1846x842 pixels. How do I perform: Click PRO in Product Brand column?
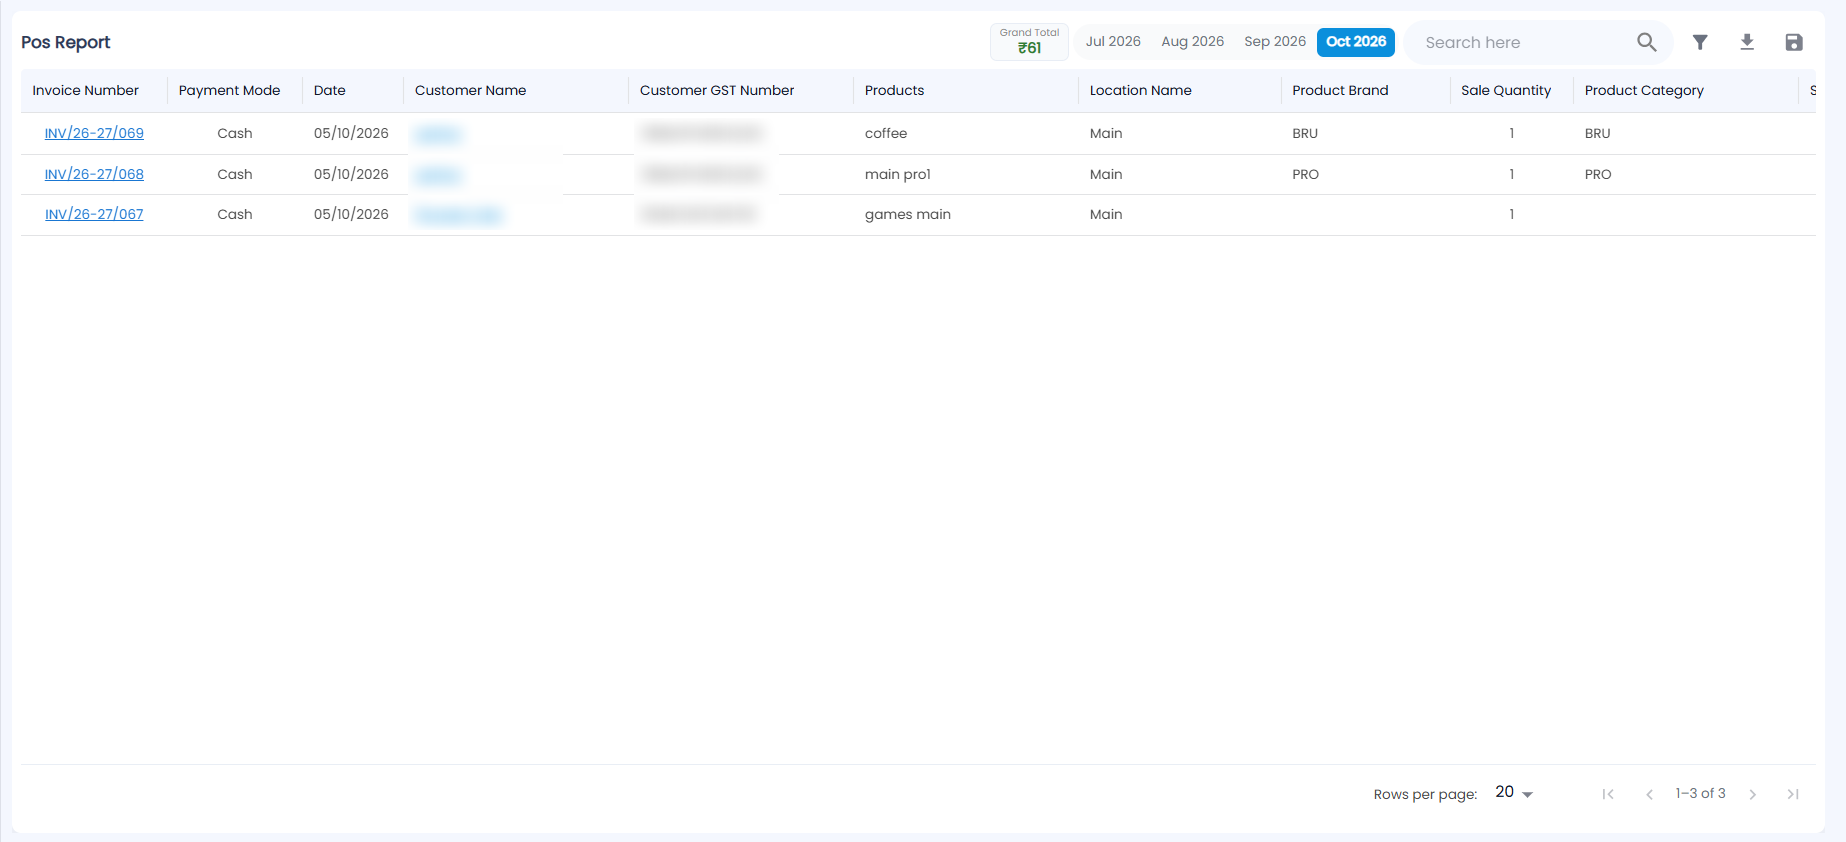1305,174
